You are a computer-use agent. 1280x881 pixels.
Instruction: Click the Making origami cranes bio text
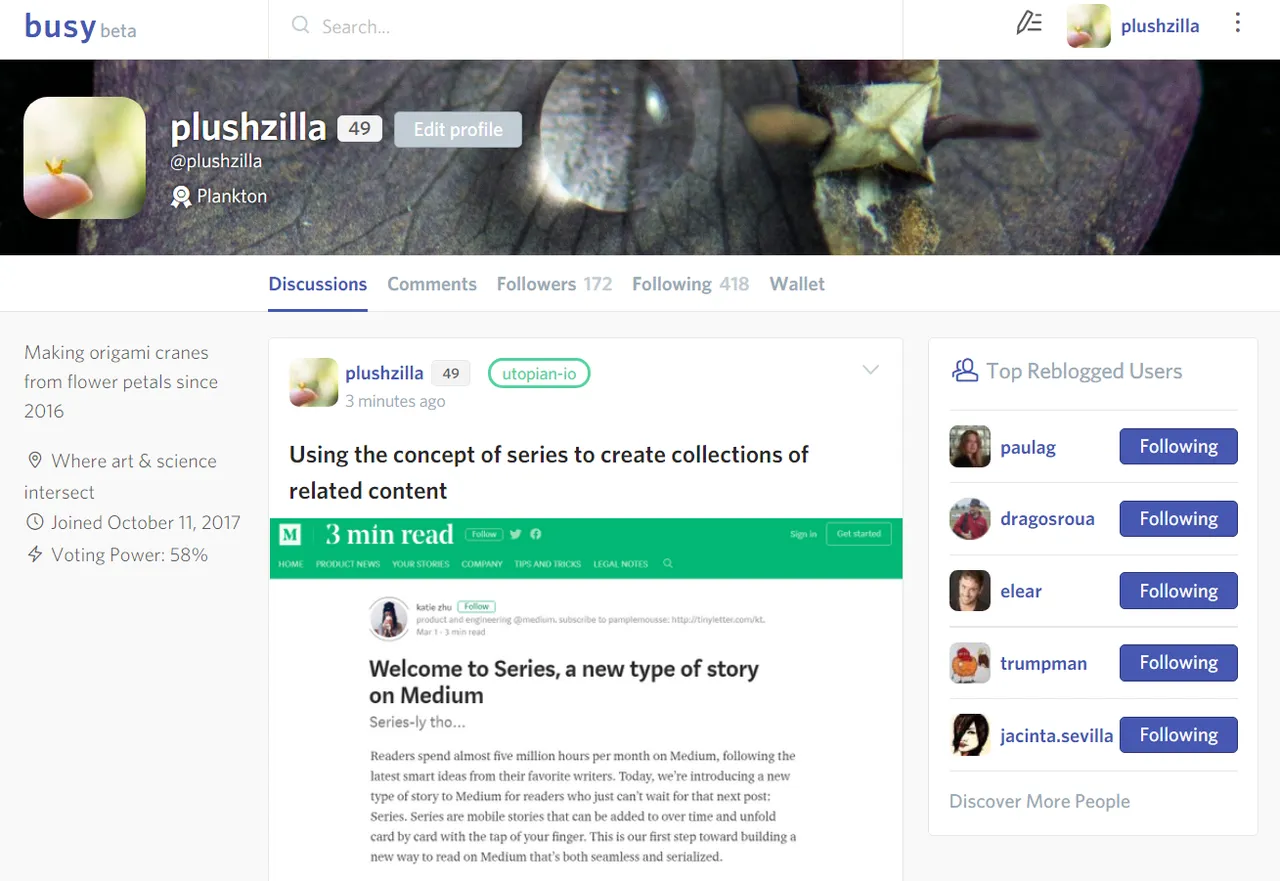click(121, 382)
